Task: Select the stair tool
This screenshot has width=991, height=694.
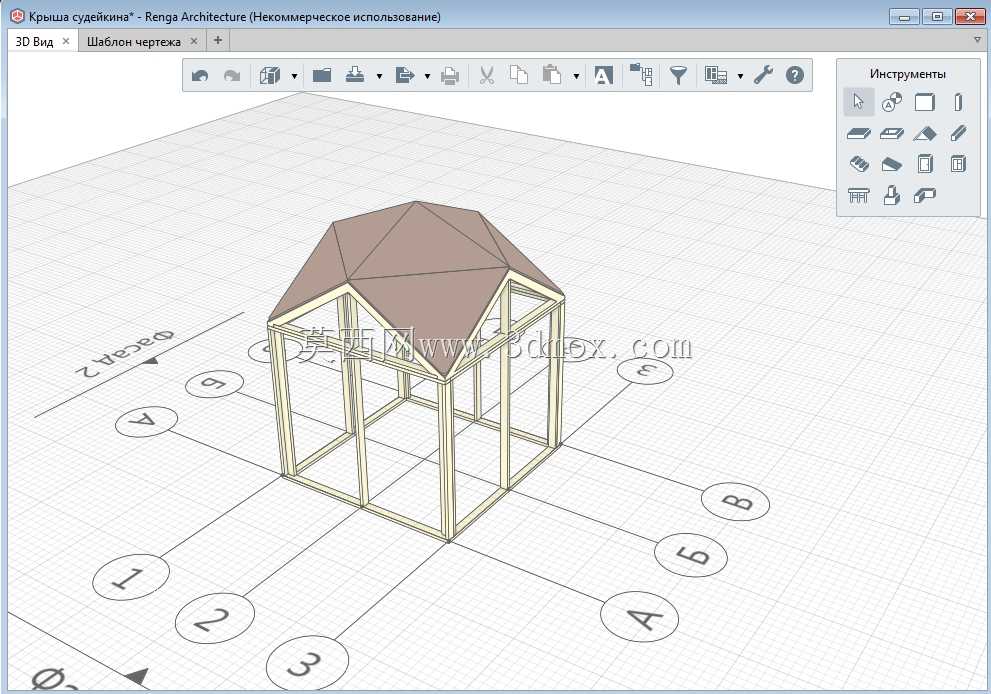Action: tap(858, 164)
